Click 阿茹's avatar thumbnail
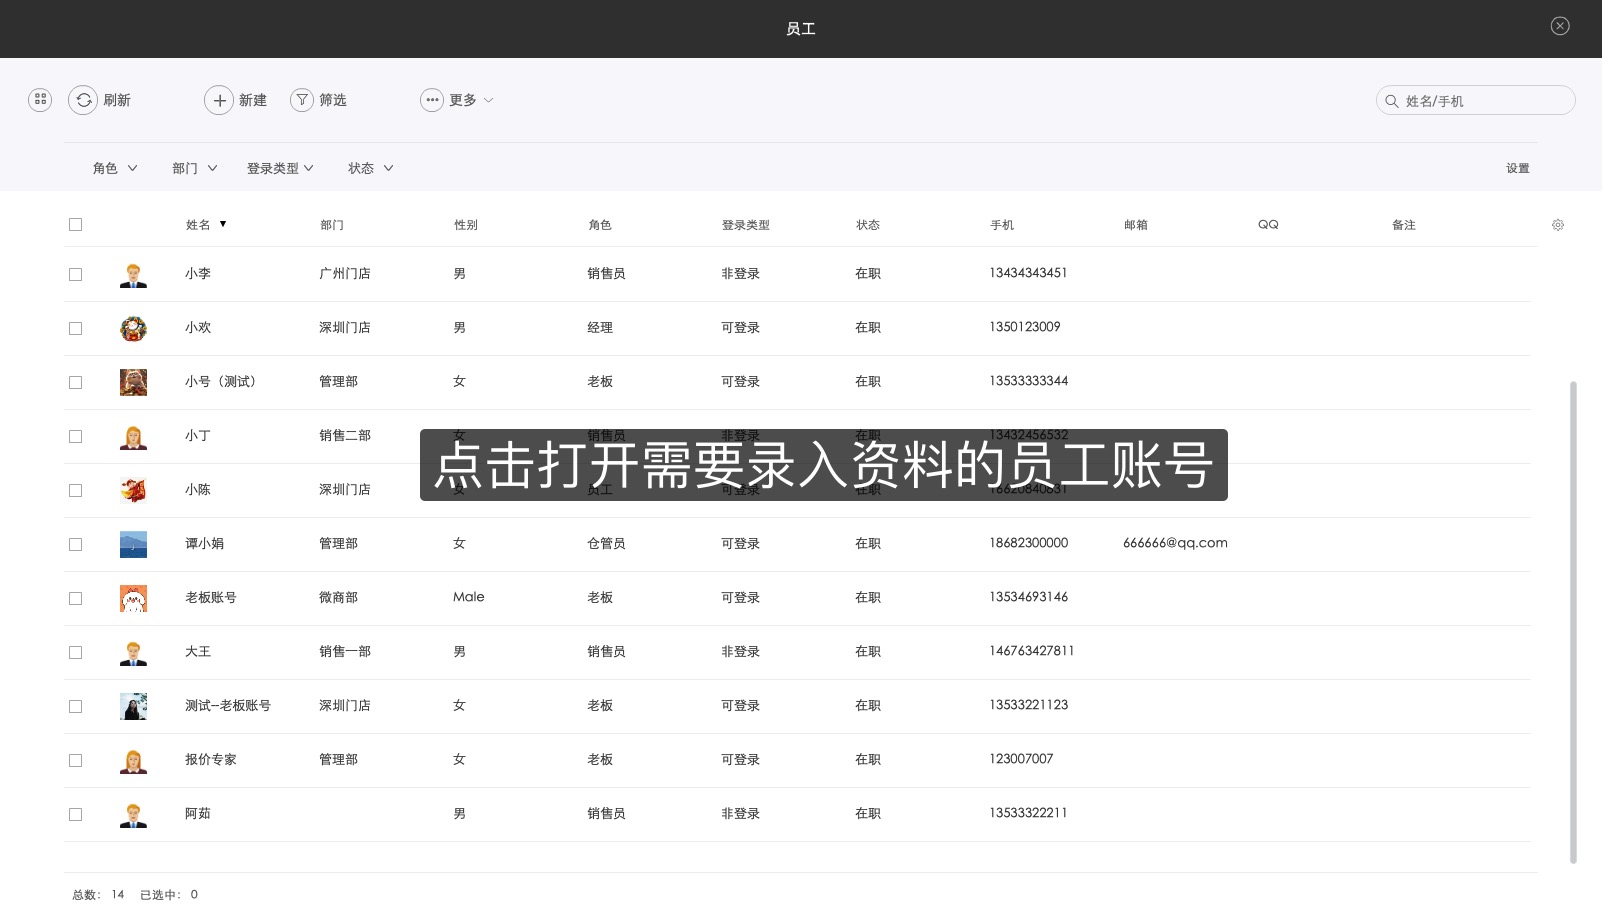The height and width of the screenshot is (915, 1602). pyautogui.click(x=133, y=814)
